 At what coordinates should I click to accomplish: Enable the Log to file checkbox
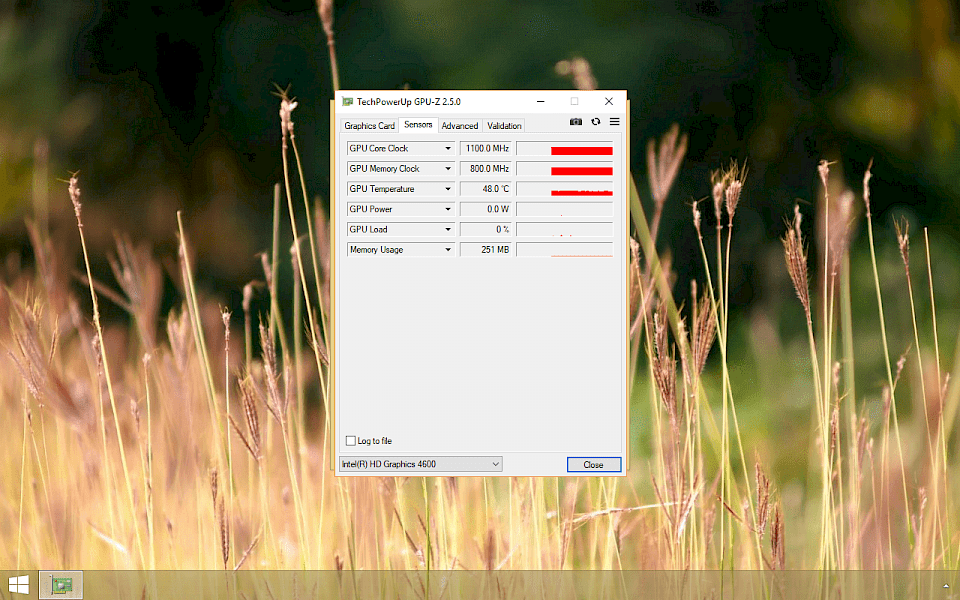(x=351, y=441)
